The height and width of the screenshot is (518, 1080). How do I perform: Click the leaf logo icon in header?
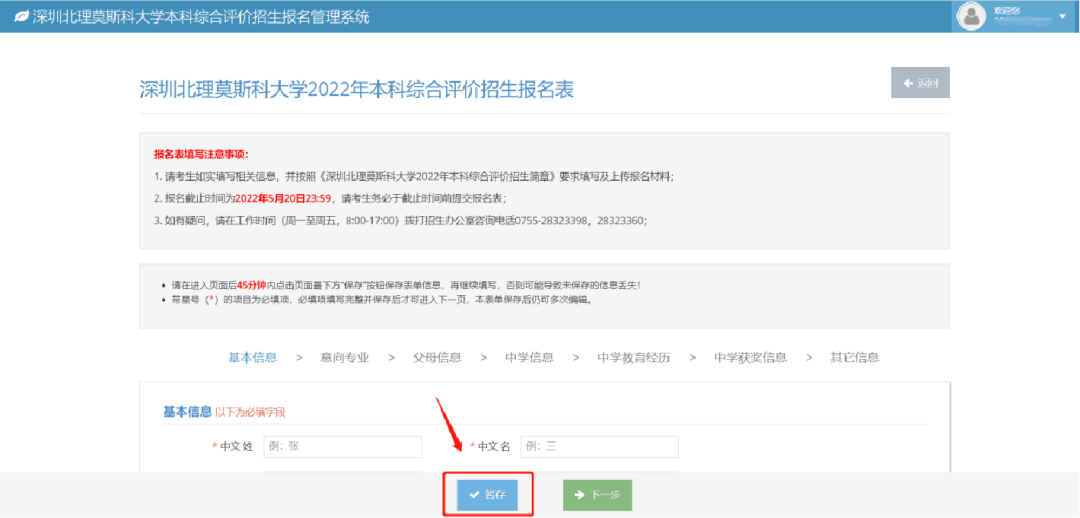20,16
